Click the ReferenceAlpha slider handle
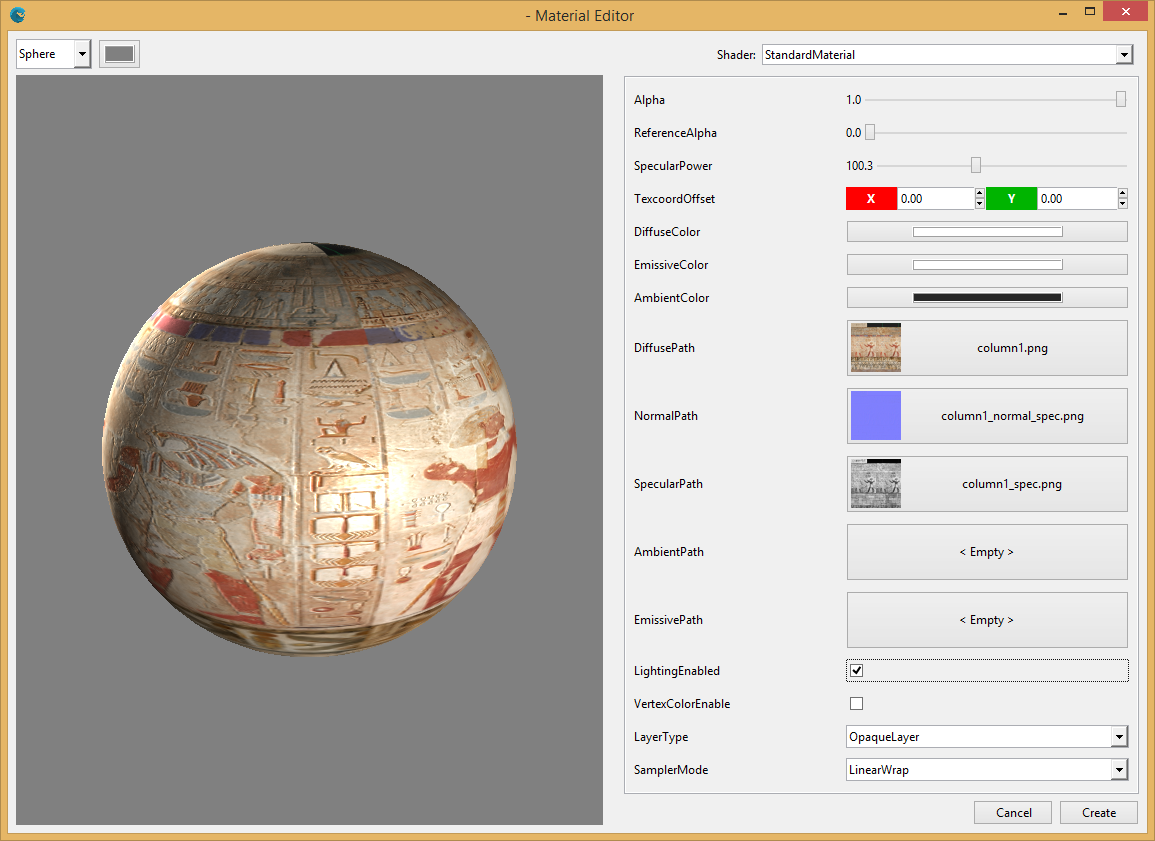This screenshot has width=1155, height=841. coord(870,133)
